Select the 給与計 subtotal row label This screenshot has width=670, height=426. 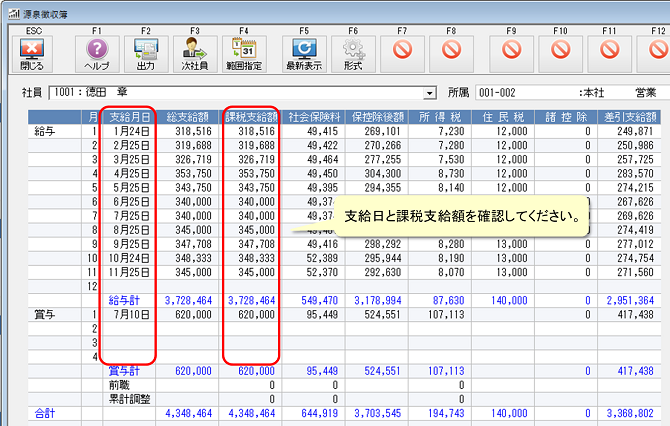point(127,299)
